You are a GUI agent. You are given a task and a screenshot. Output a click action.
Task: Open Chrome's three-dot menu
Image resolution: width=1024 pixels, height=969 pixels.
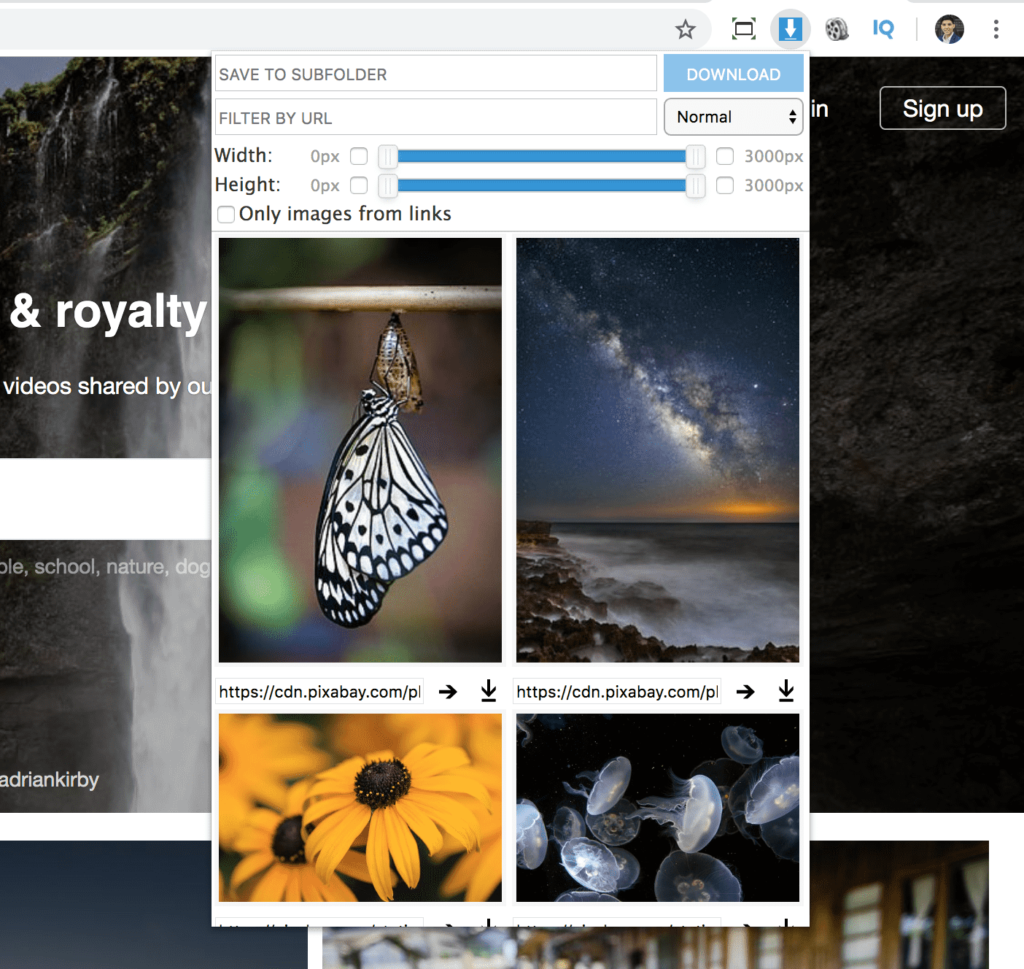click(996, 29)
